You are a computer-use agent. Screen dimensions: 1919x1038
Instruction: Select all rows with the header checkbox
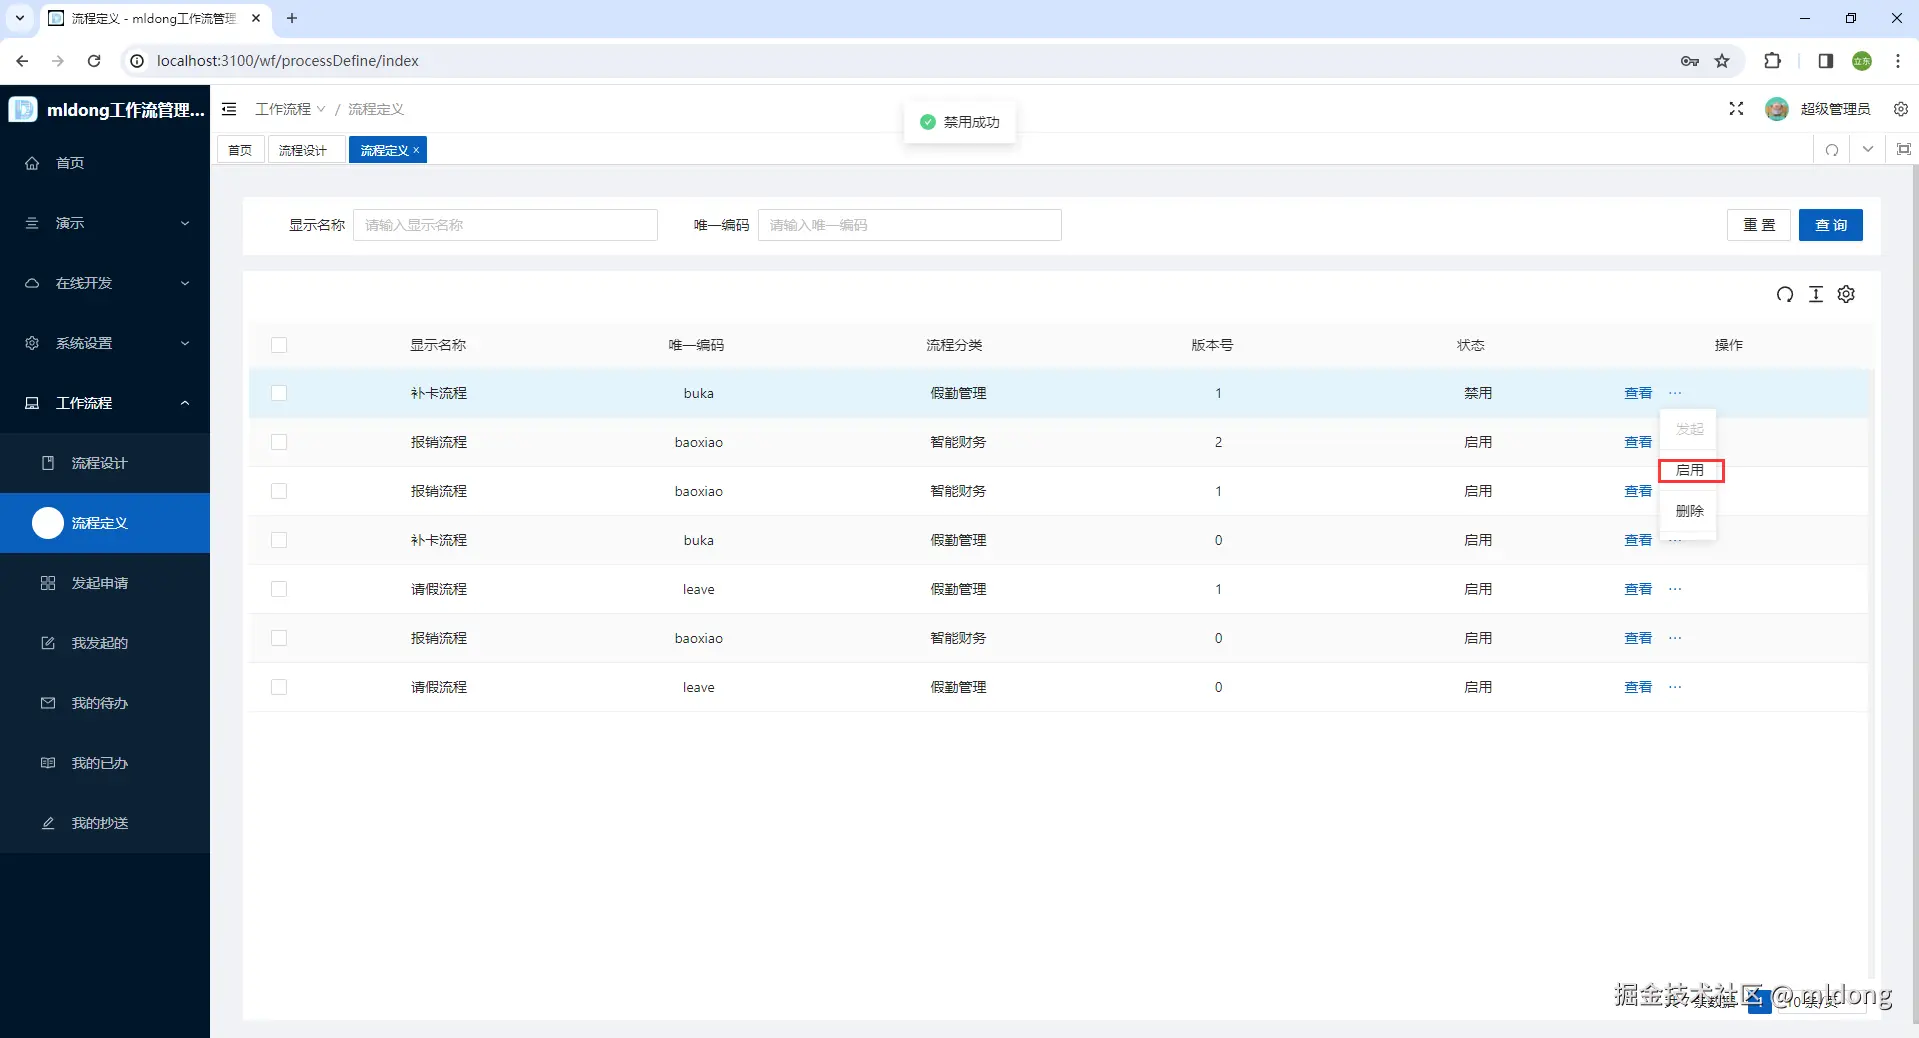[279, 345]
